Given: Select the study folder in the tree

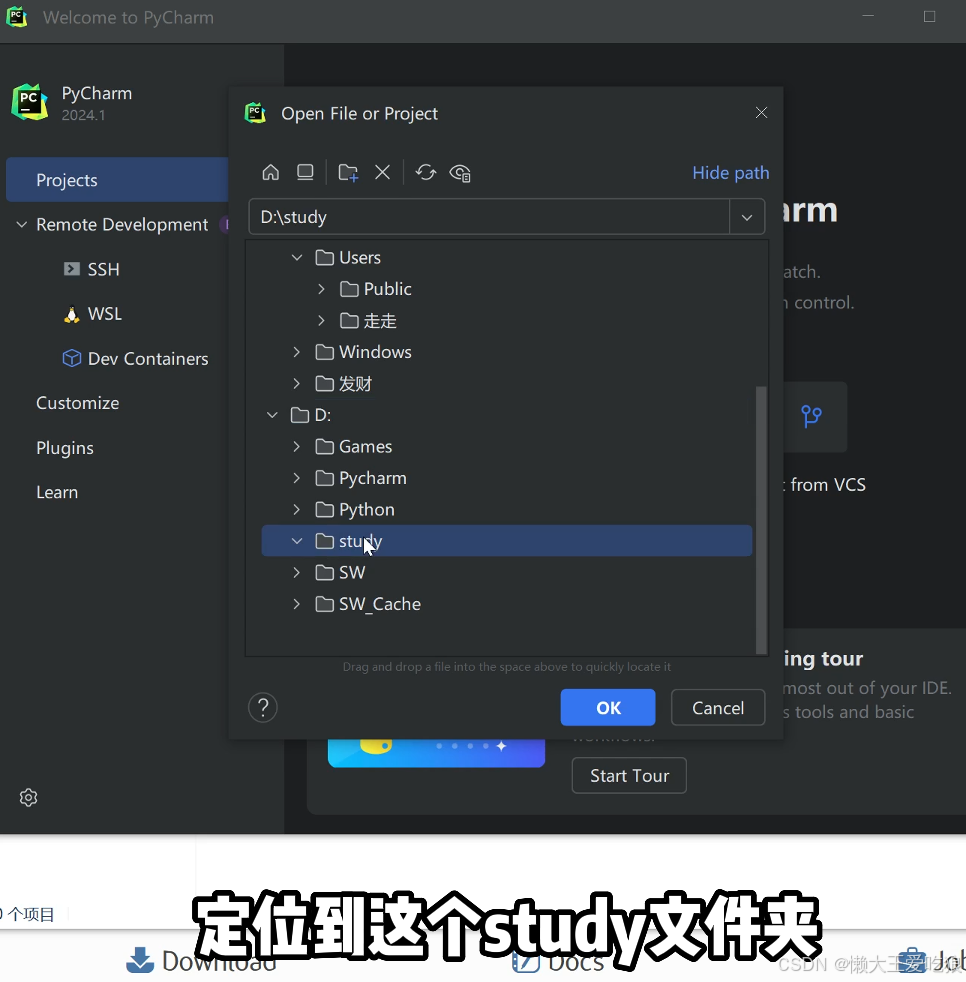Looking at the screenshot, I should [507, 540].
